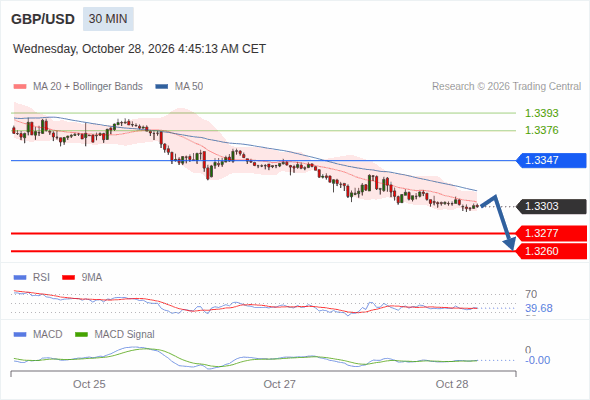Click the RSI value 39.68

539,308
